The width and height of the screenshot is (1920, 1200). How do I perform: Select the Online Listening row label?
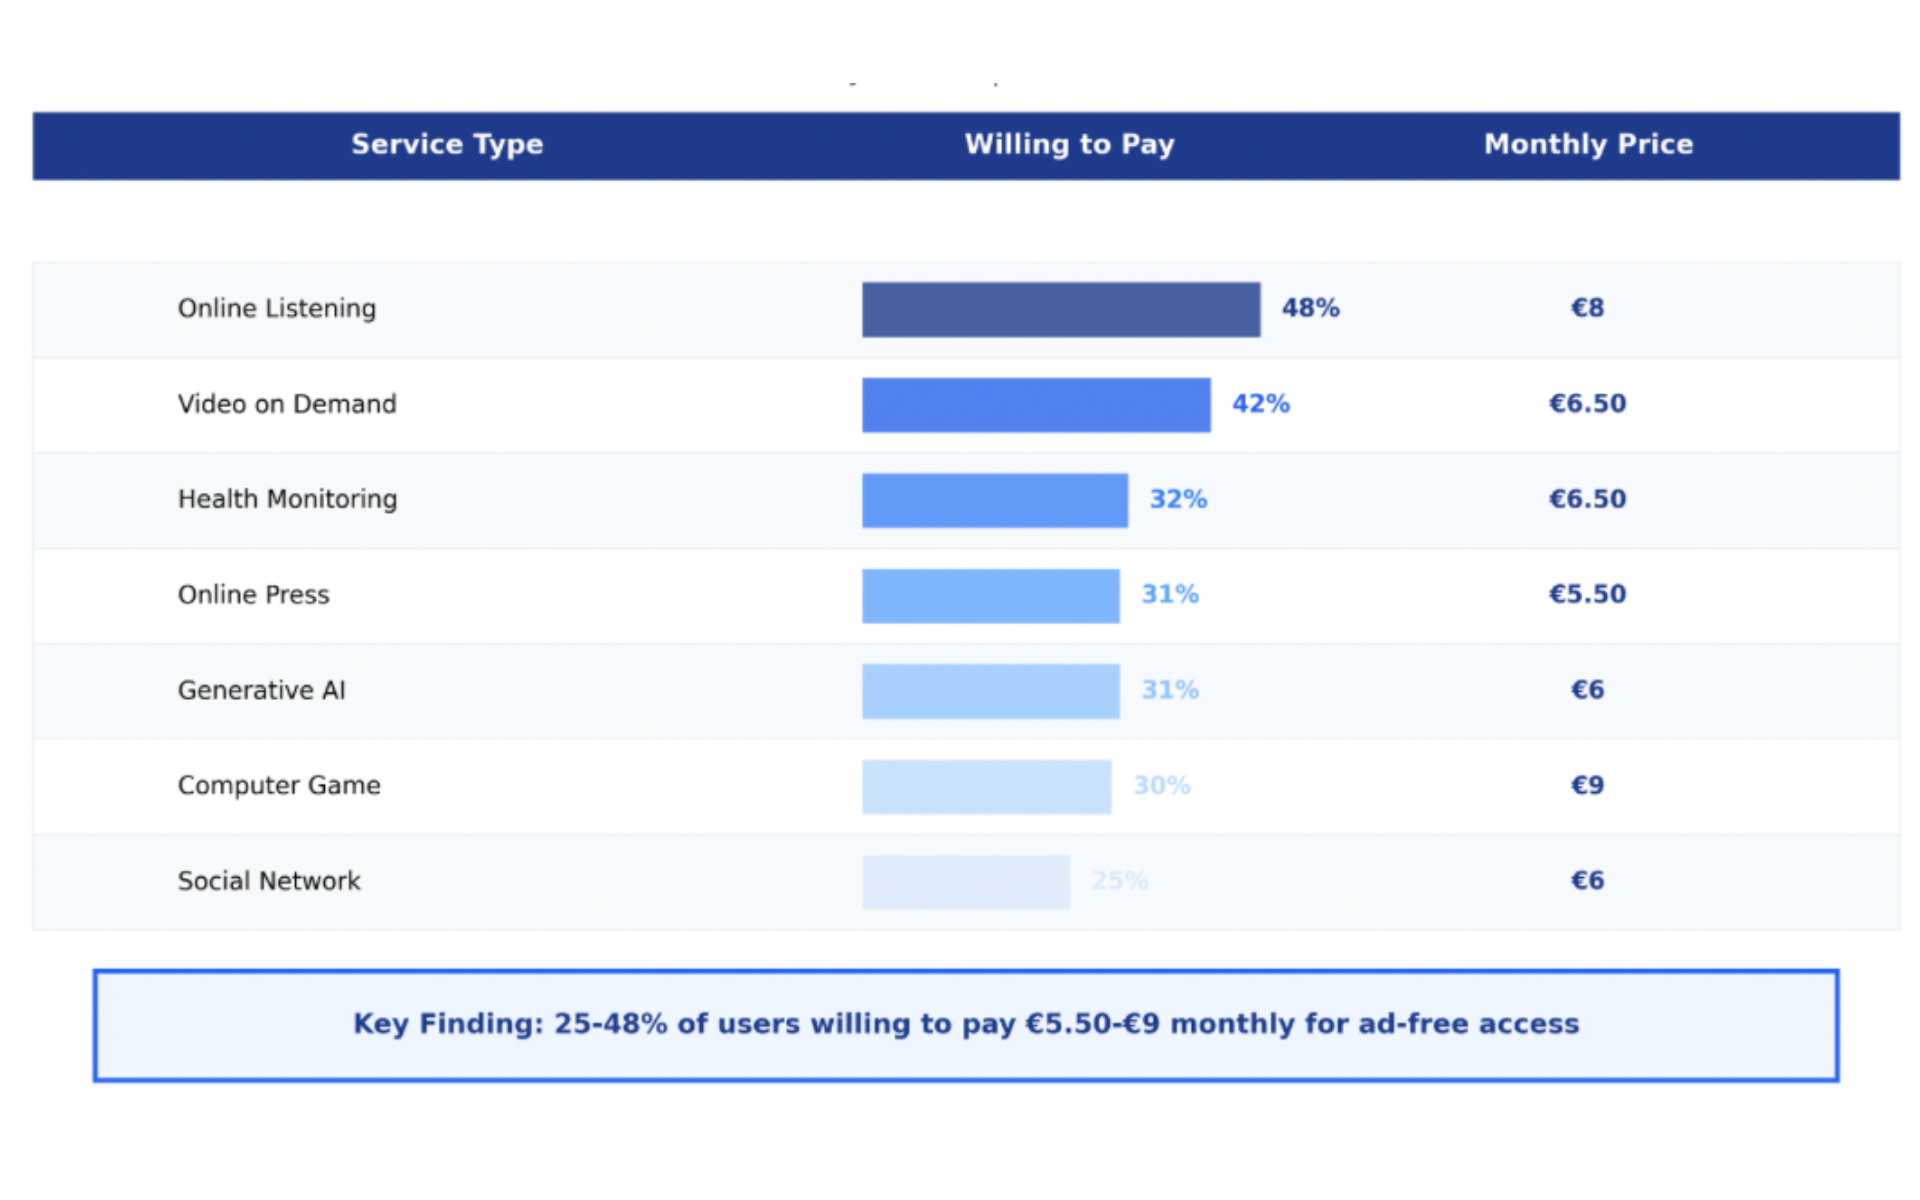pyautogui.click(x=277, y=308)
